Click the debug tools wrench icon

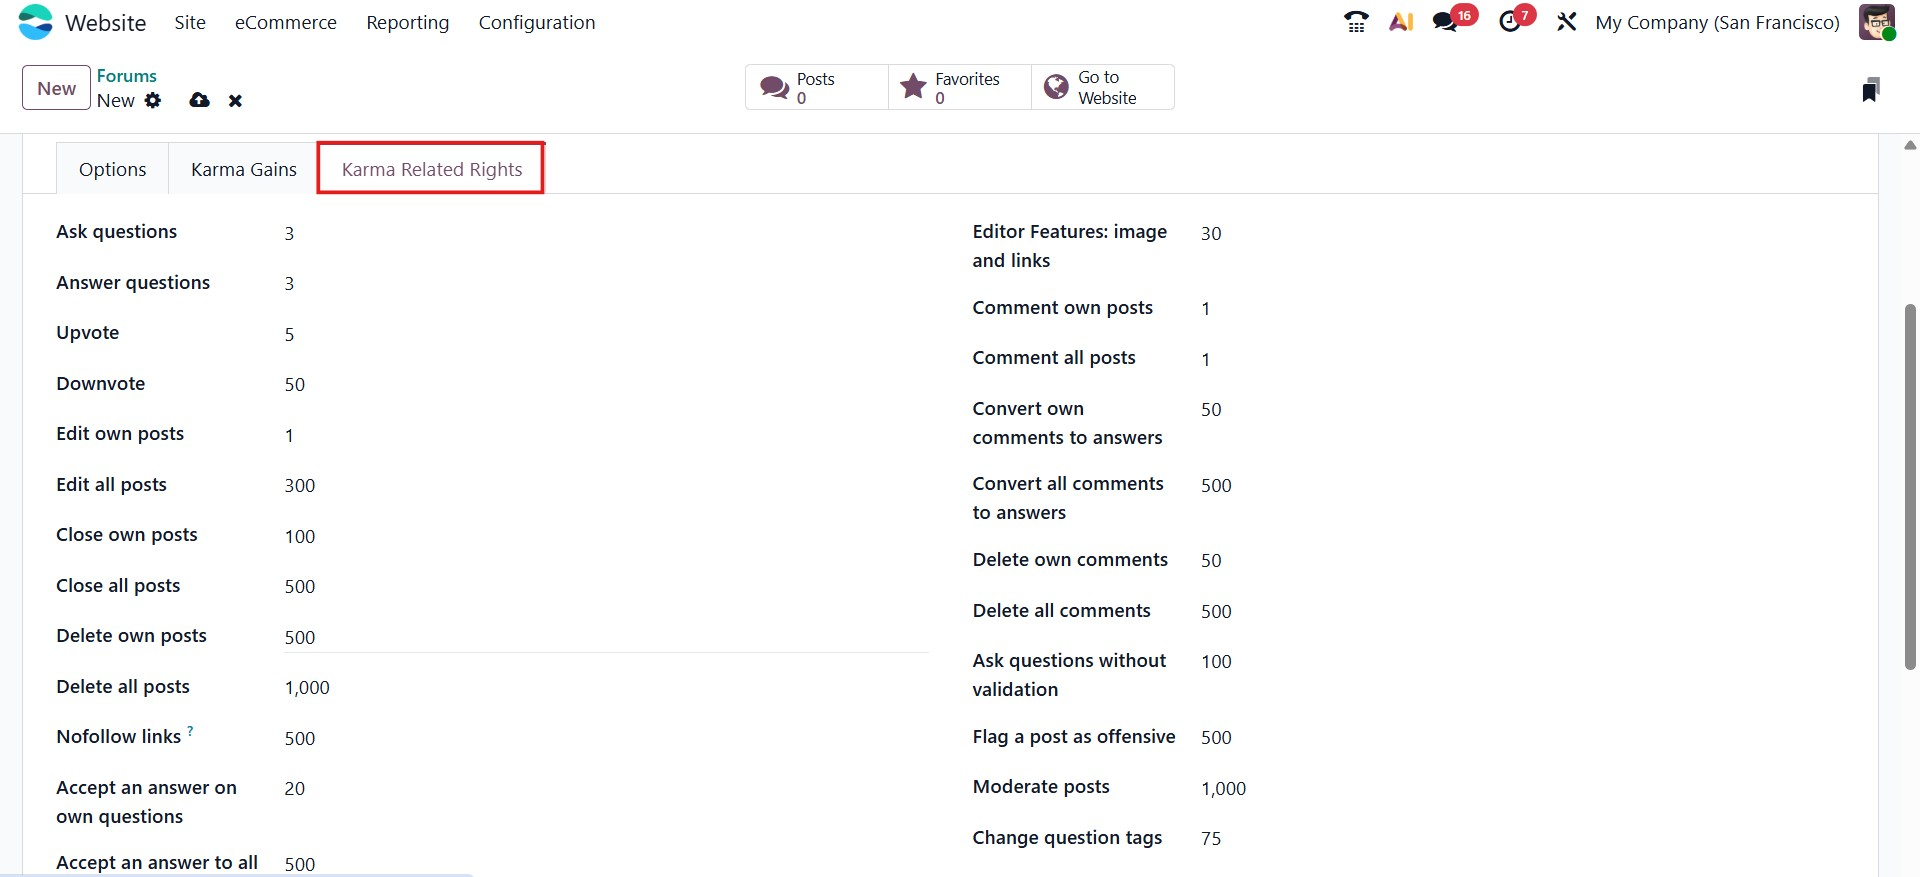(x=1566, y=22)
